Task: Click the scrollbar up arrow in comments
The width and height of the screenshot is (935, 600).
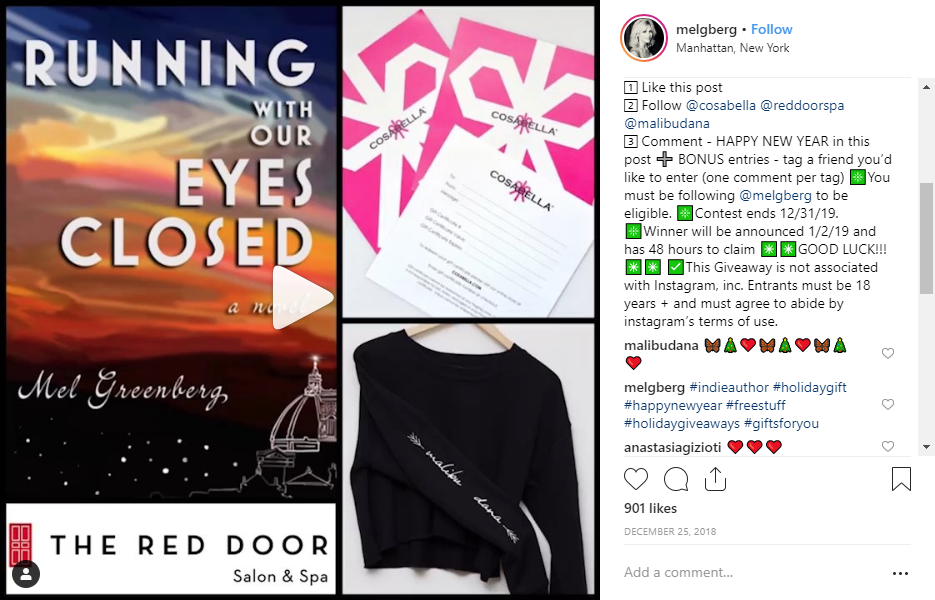Action: pos(926,87)
